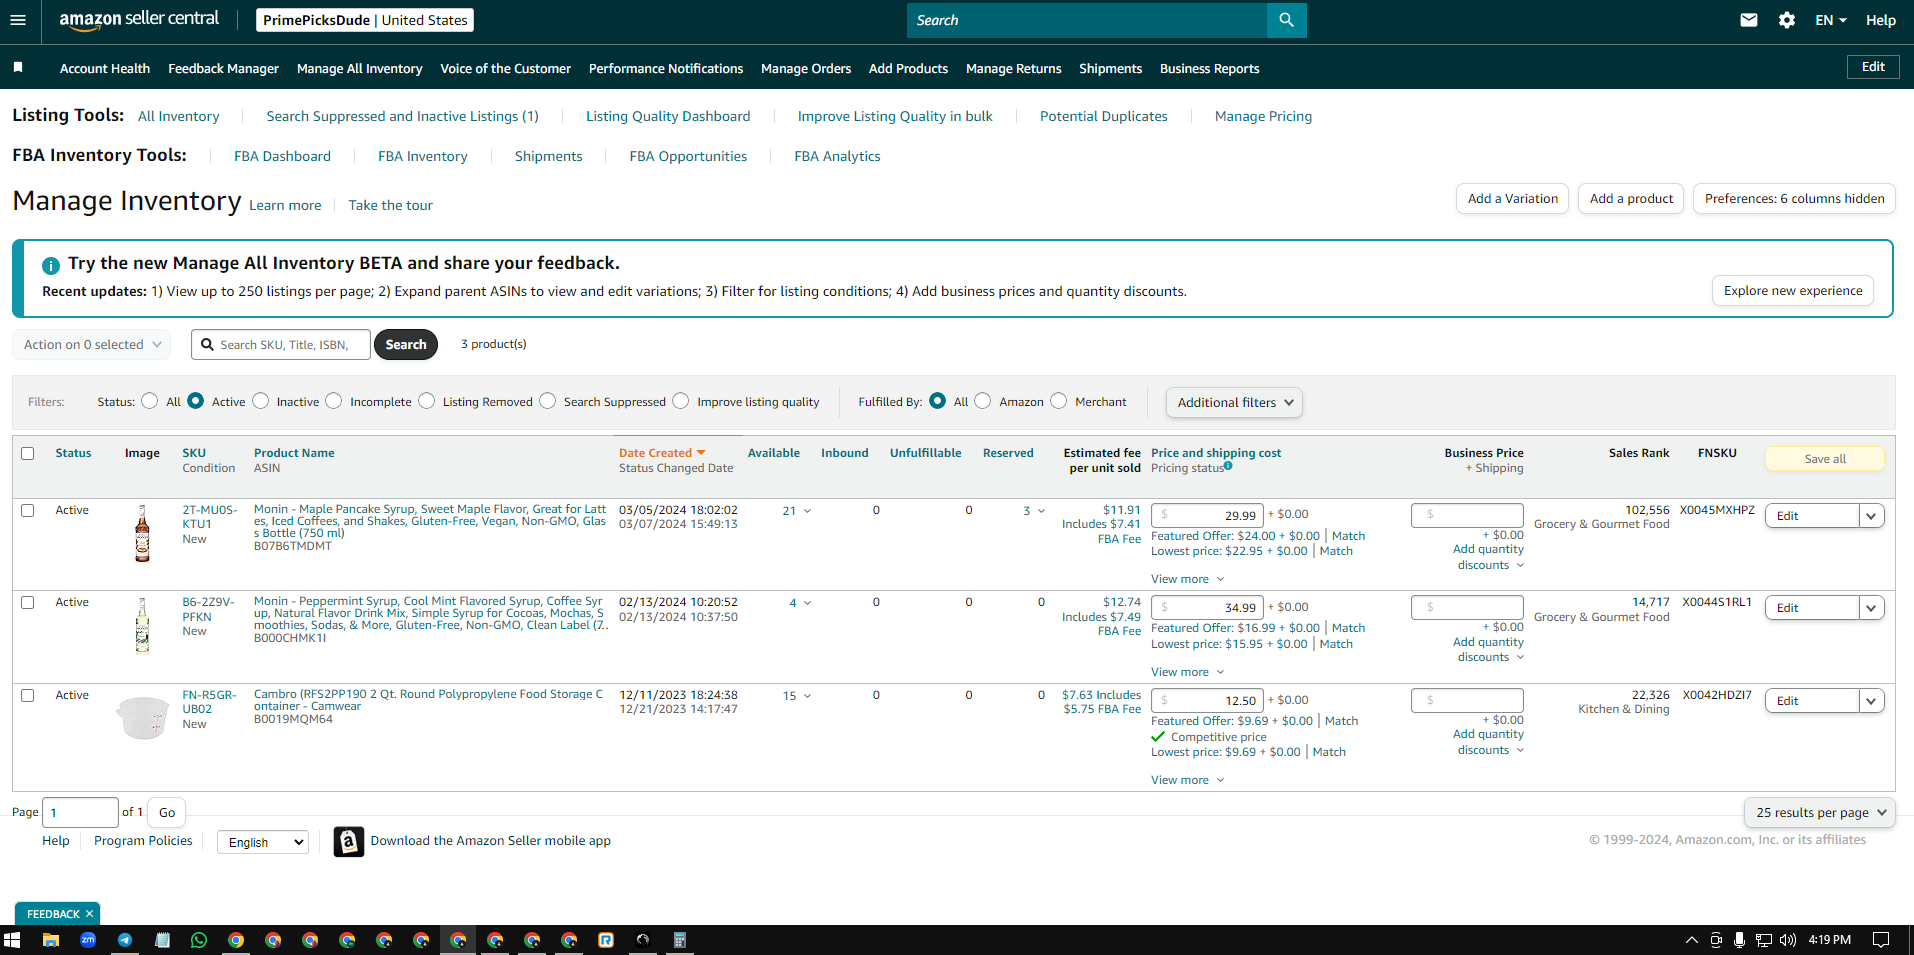Open the messages envelope icon

(x=1748, y=20)
